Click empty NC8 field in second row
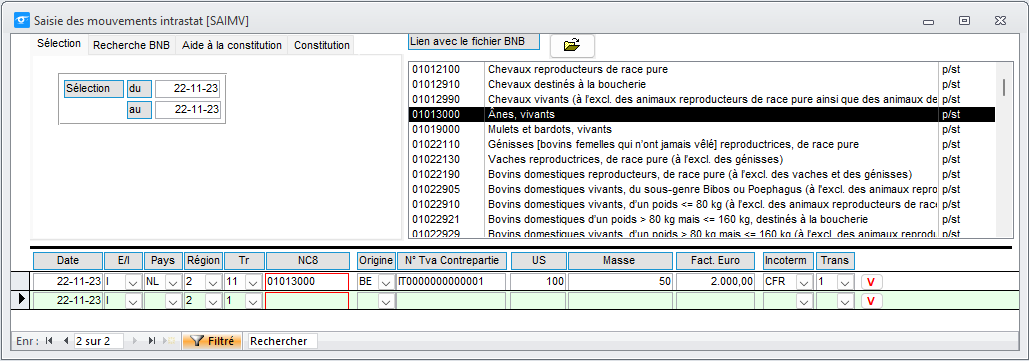Viewport: 1029px width, 361px height. pyautogui.click(x=306, y=301)
